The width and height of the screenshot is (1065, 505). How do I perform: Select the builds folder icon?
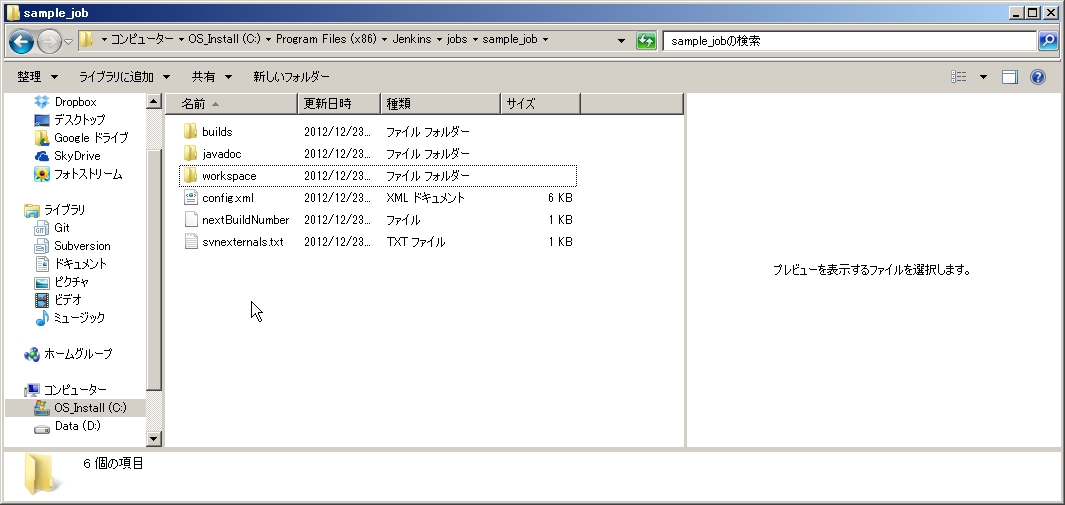tap(190, 132)
